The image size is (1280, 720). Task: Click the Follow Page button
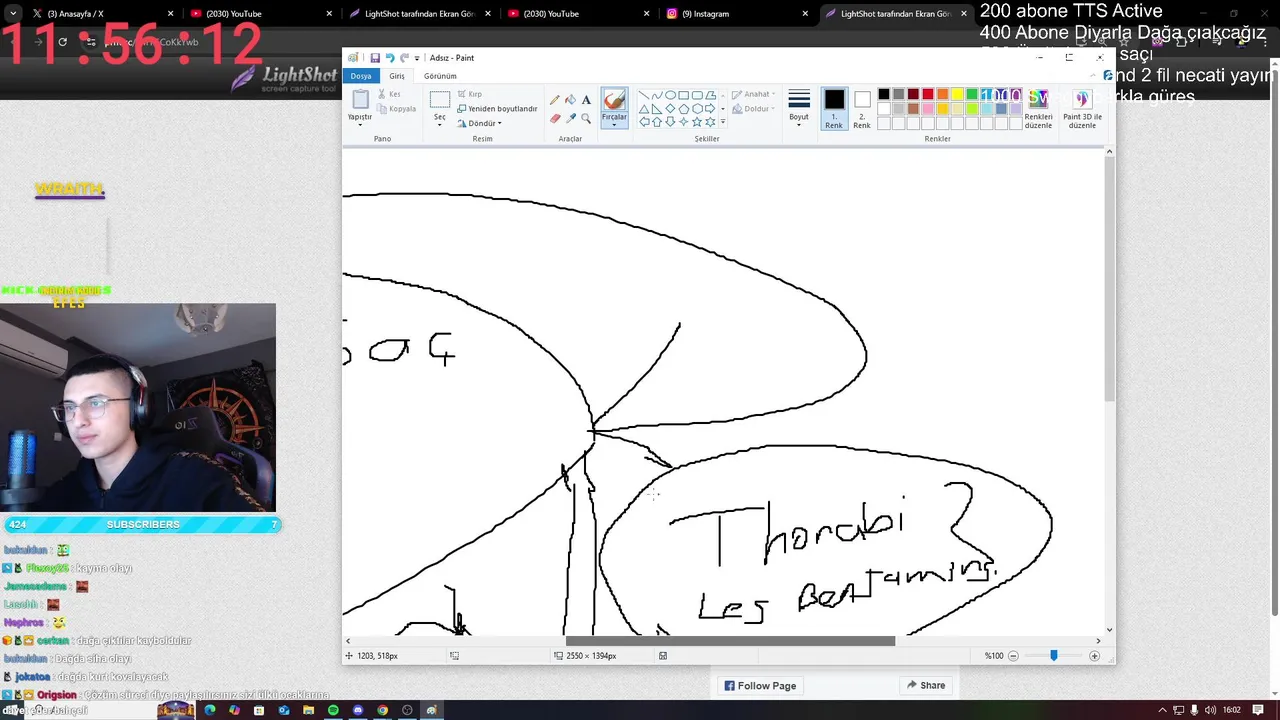(x=760, y=686)
